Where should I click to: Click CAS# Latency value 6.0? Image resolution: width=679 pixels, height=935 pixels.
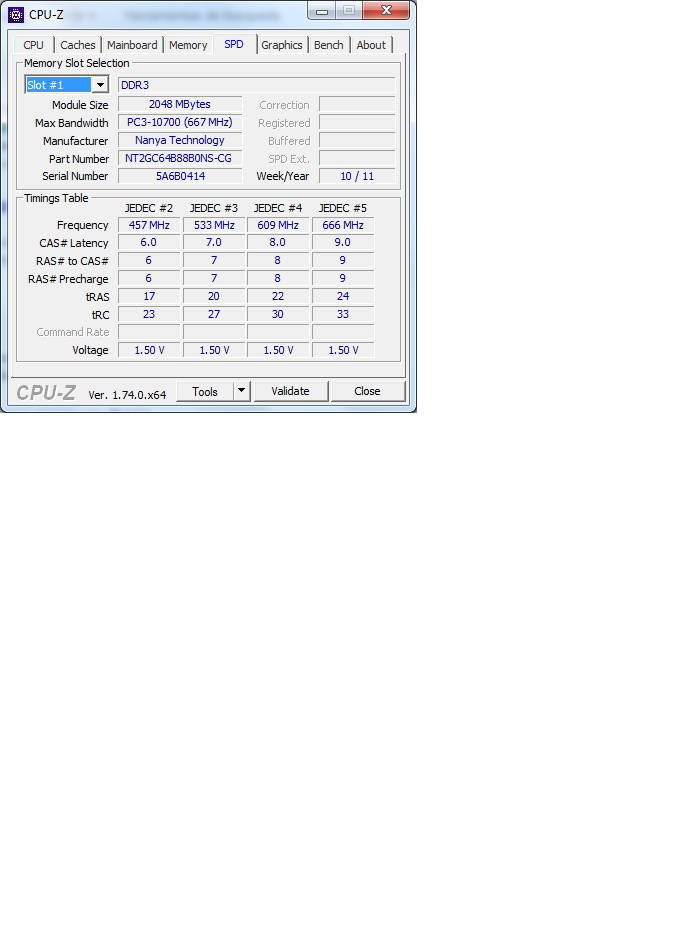(149, 243)
